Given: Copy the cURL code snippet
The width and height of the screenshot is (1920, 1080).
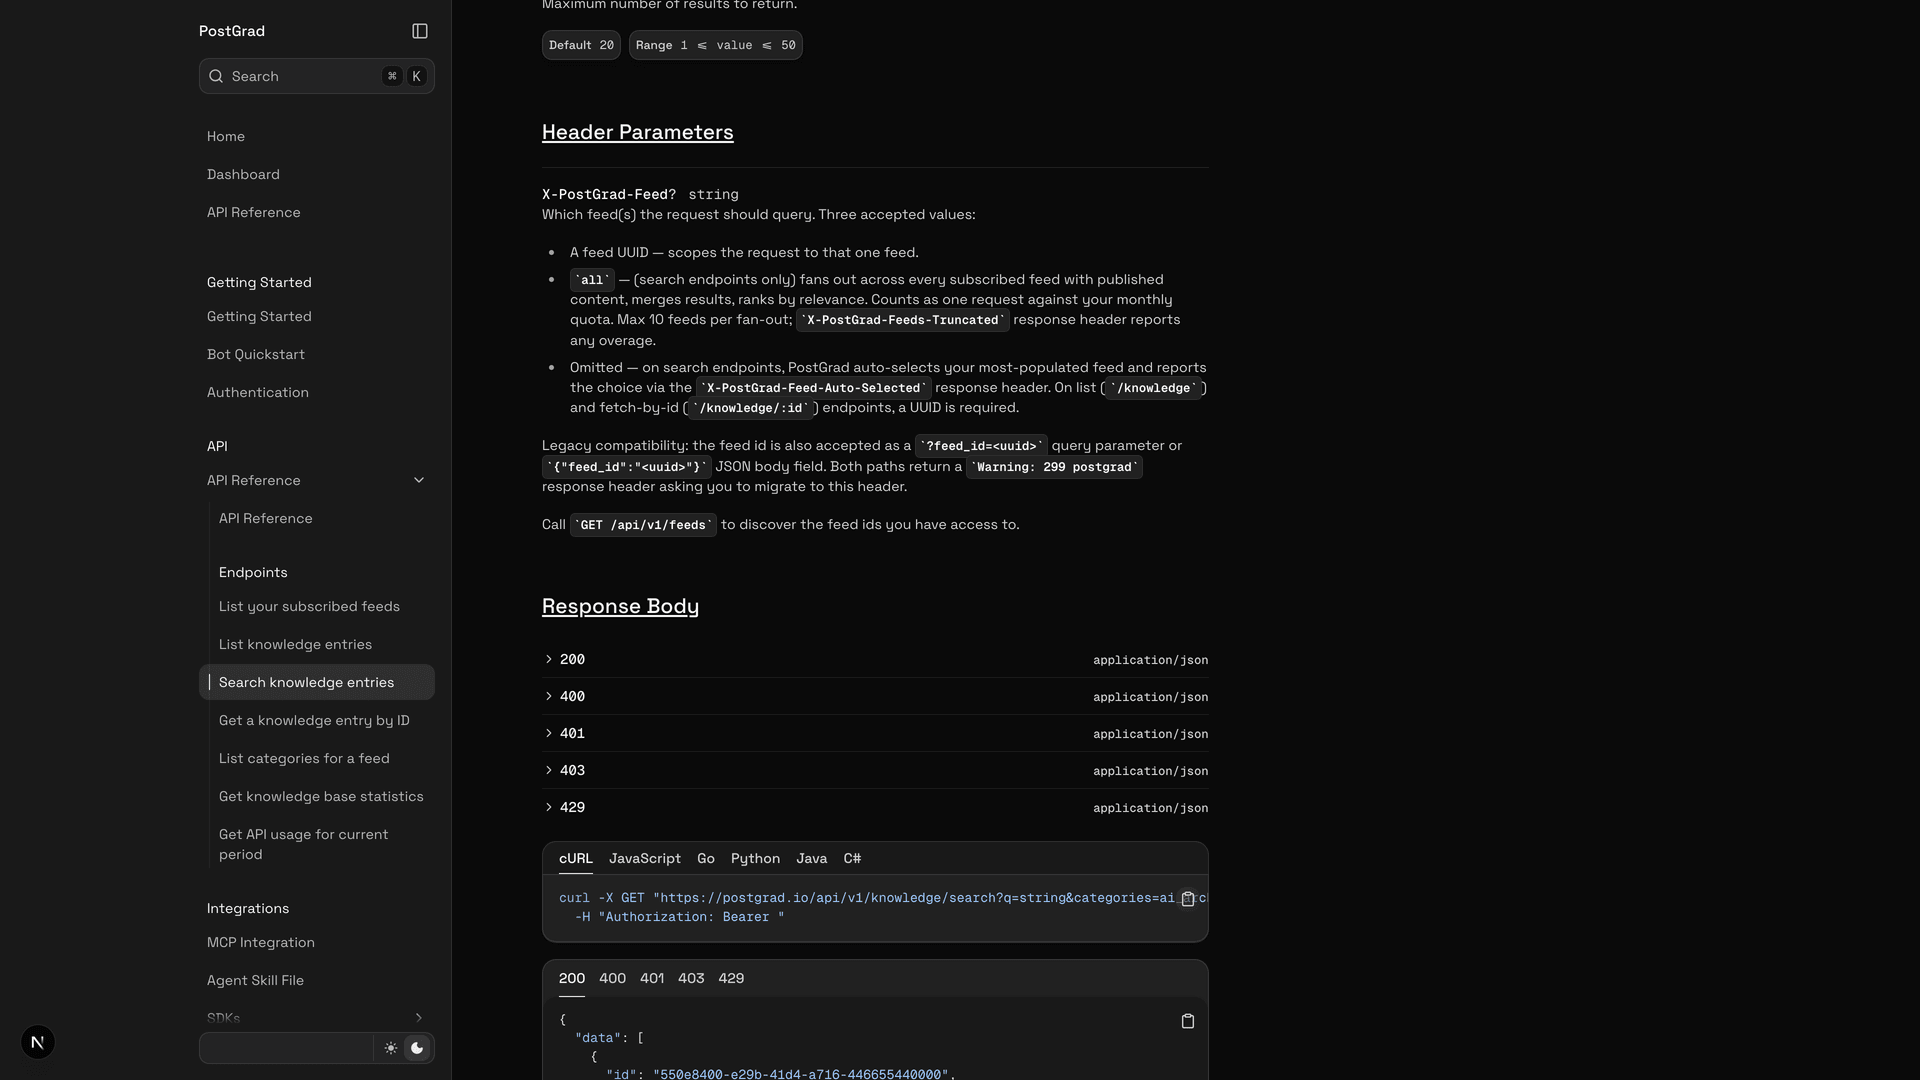Looking at the screenshot, I should tap(1188, 899).
